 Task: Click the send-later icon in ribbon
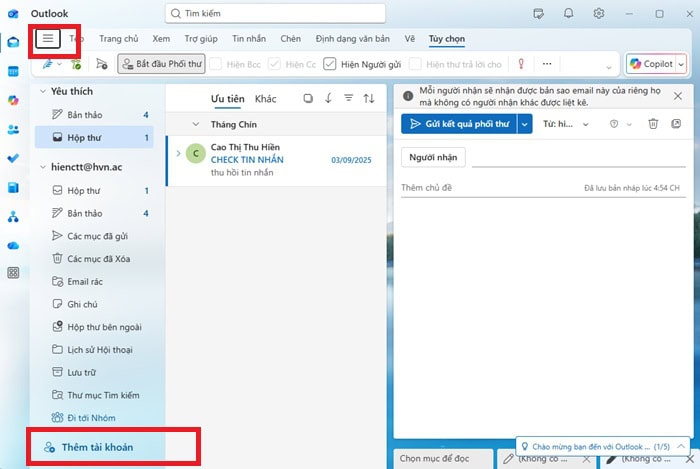(102, 64)
